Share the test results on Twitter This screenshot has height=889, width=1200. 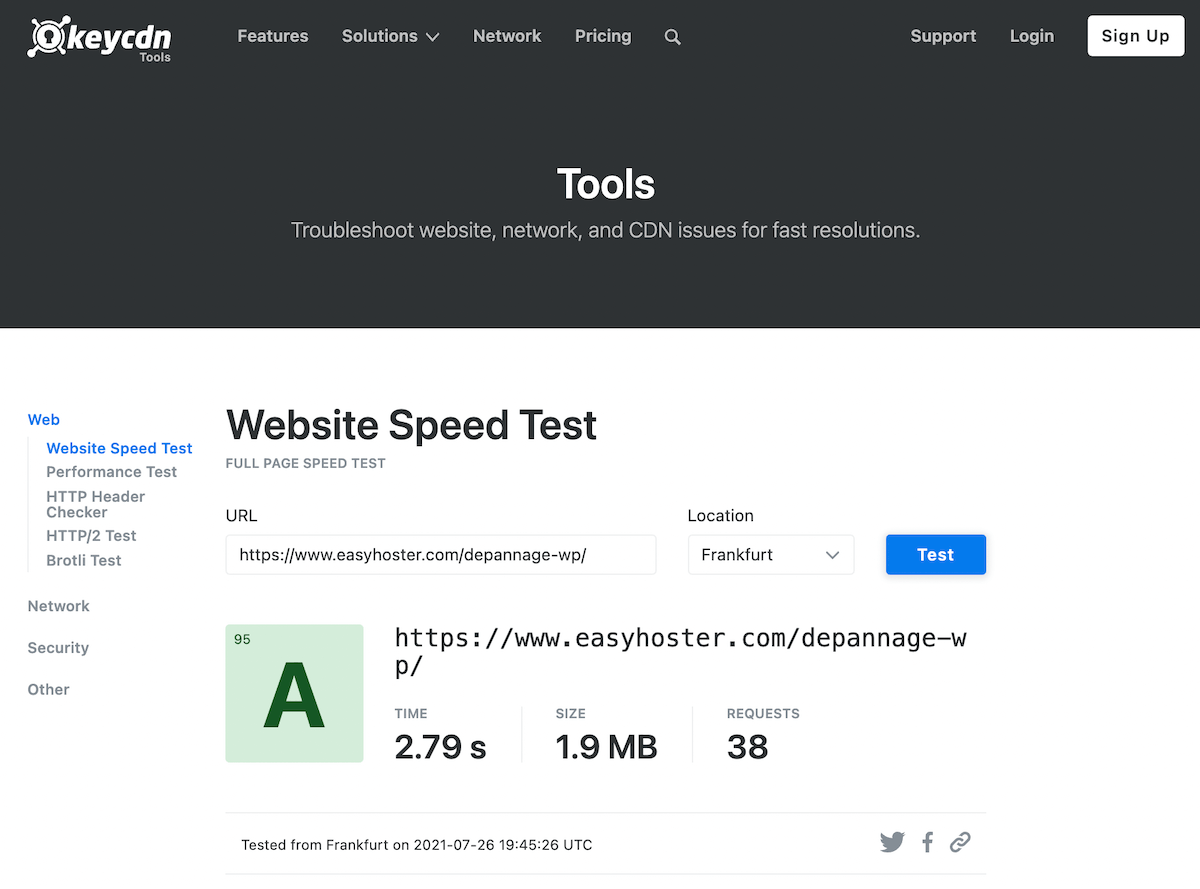[892, 842]
